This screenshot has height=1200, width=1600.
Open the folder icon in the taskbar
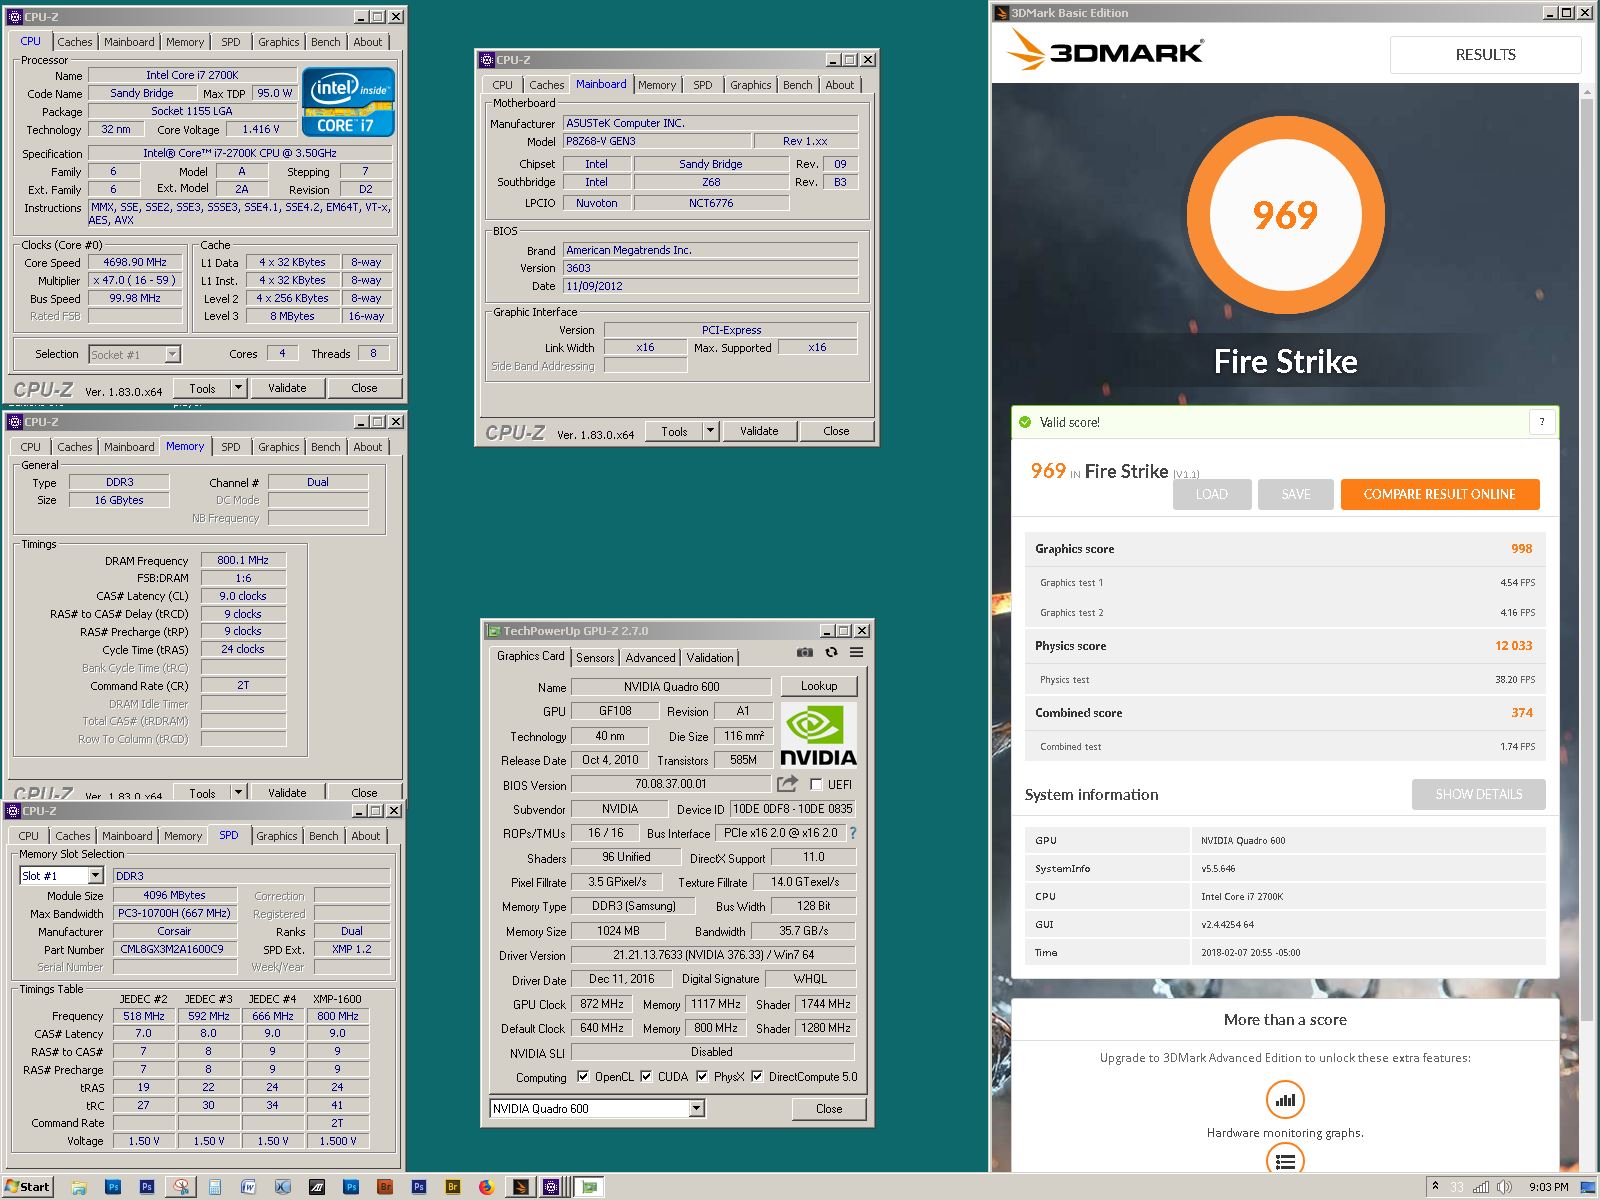click(79, 1187)
